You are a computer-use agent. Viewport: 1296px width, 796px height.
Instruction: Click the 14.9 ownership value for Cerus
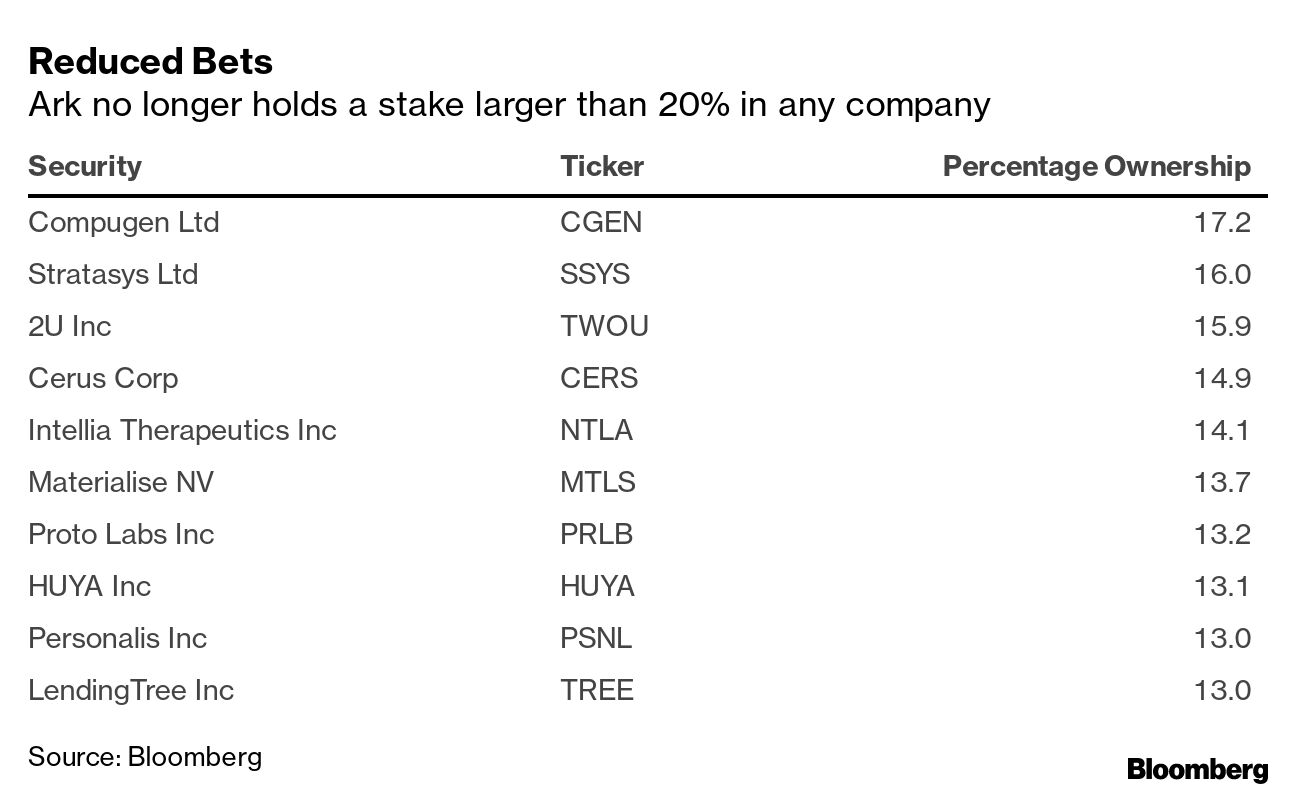click(1222, 378)
